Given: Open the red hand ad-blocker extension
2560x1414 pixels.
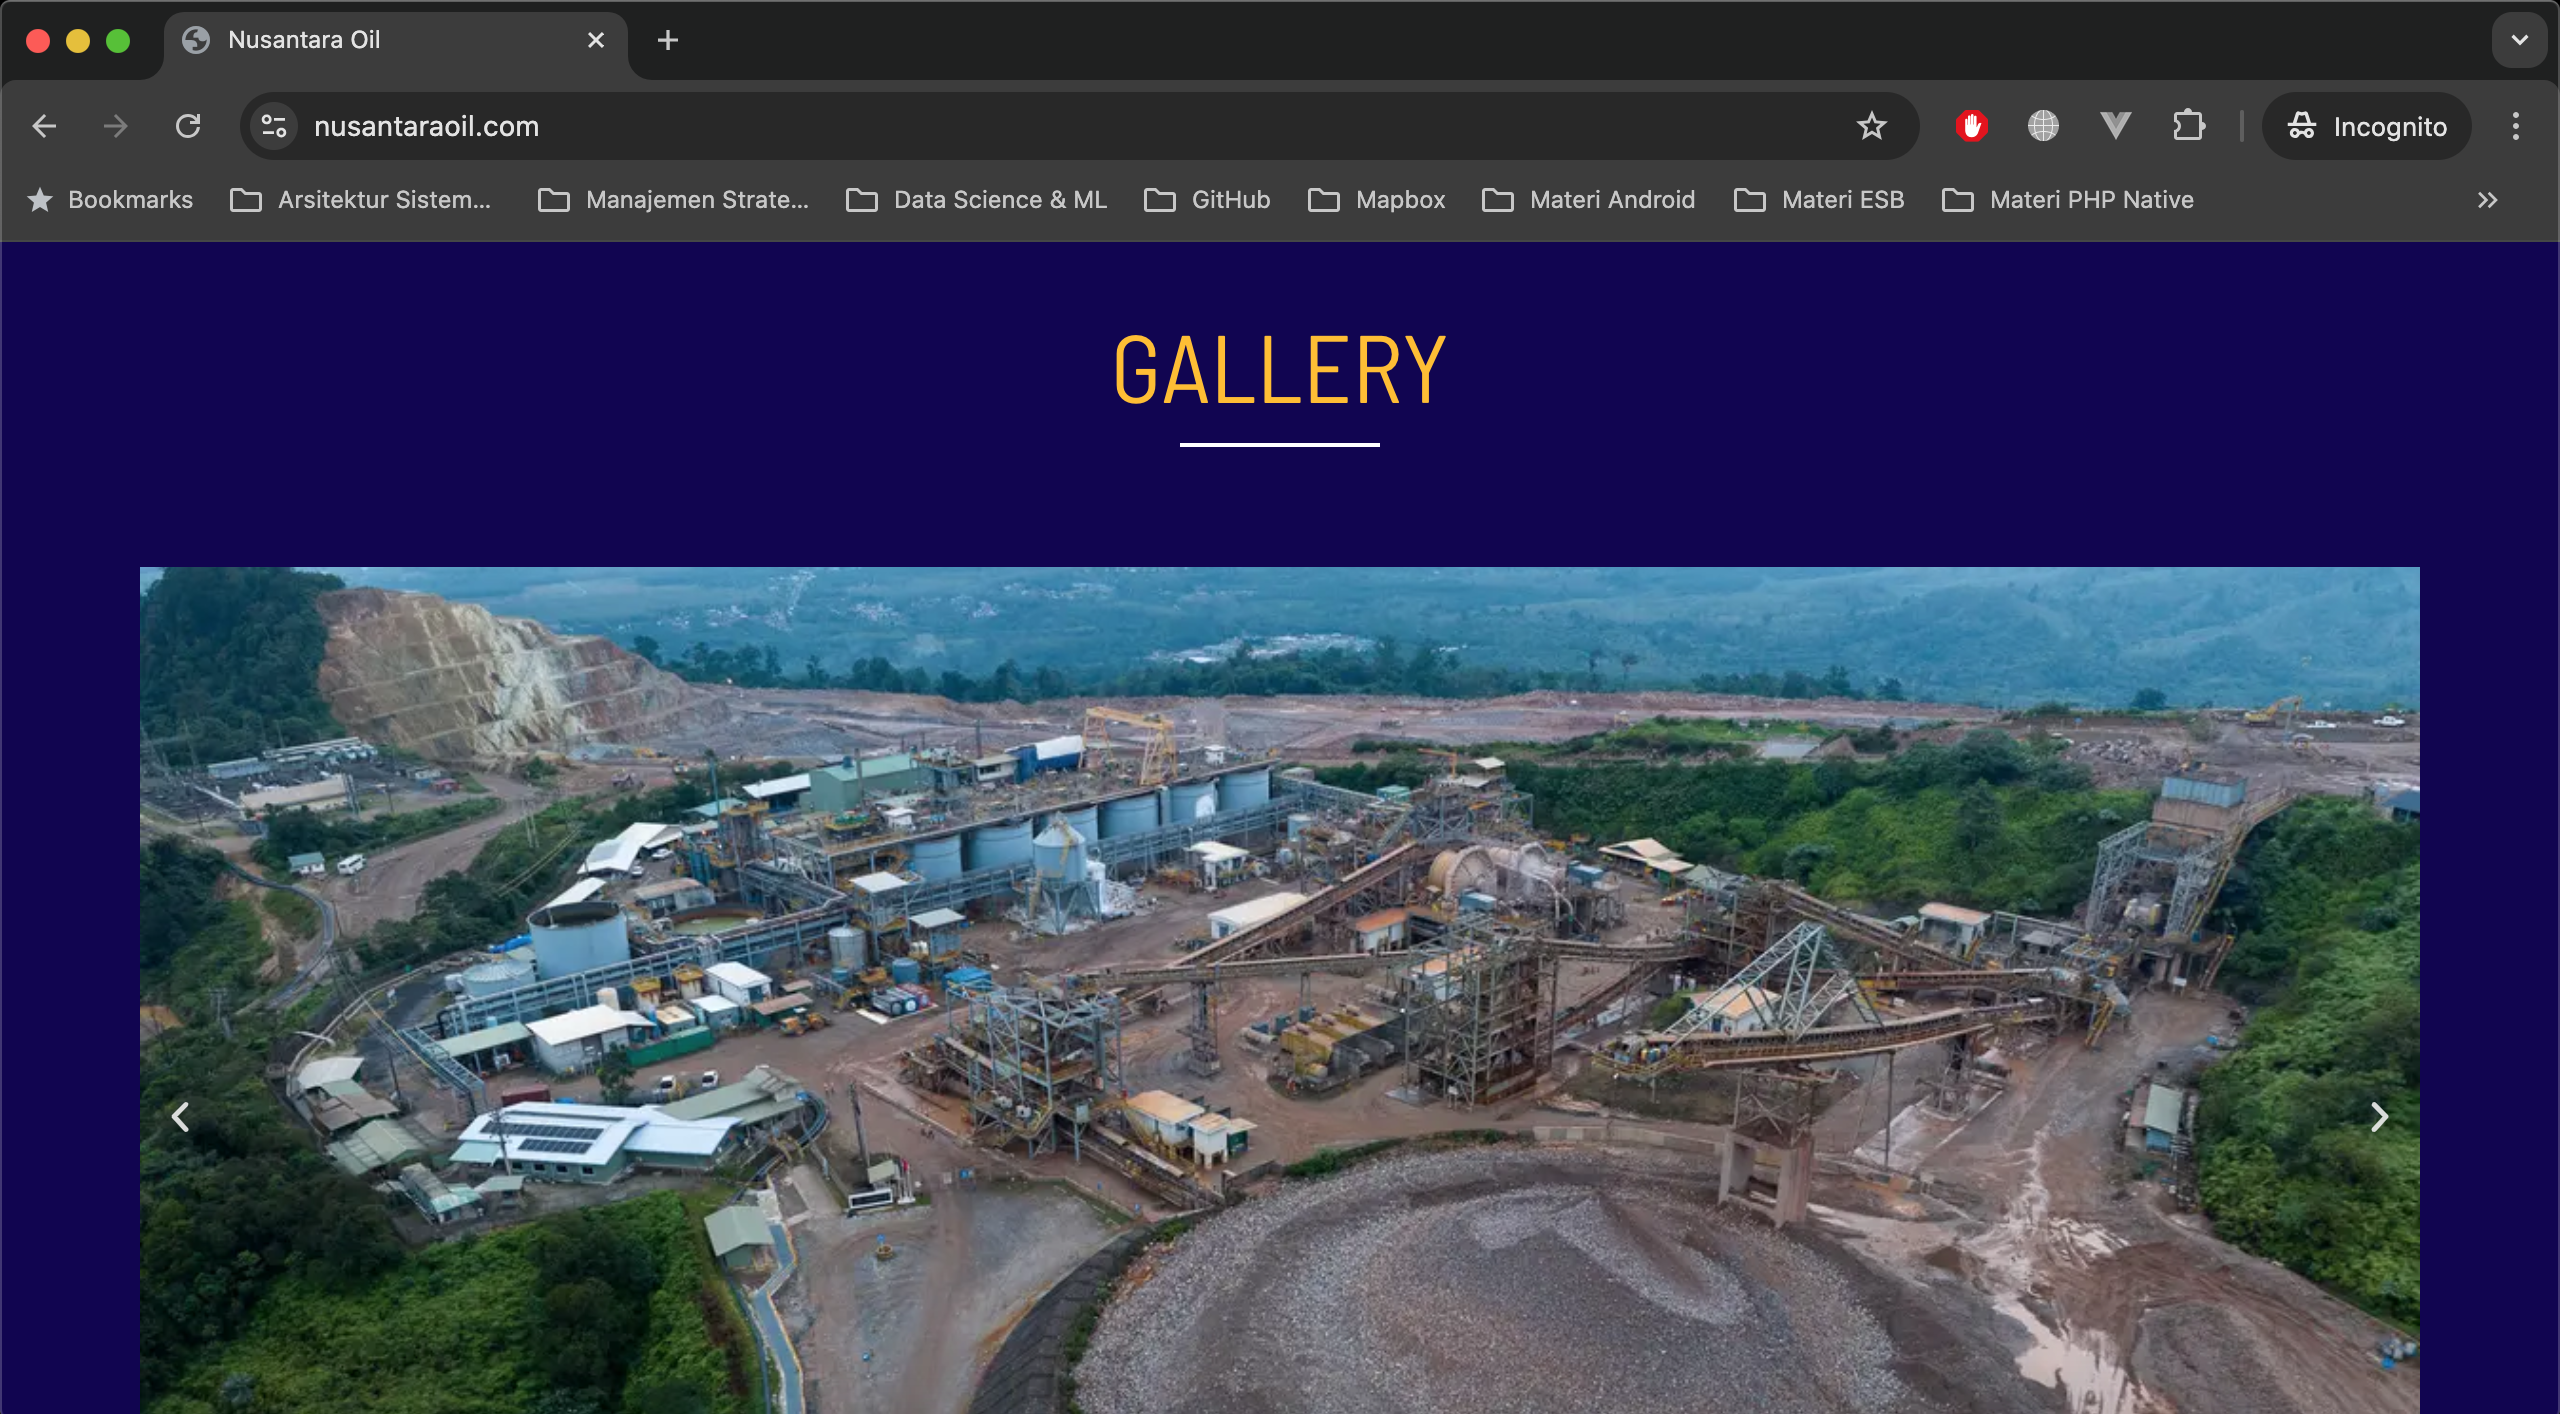Looking at the screenshot, I should tap(1971, 126).
